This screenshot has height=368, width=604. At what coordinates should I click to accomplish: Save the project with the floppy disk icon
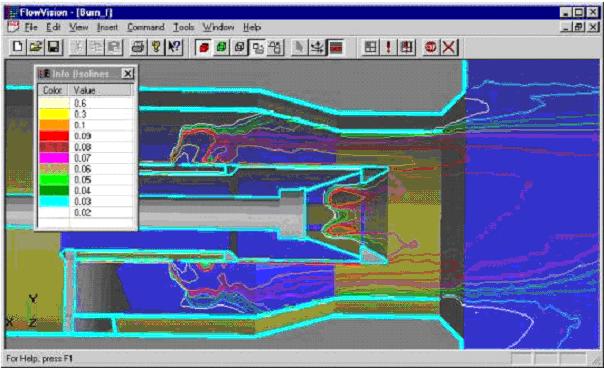(x=54, y=47)
